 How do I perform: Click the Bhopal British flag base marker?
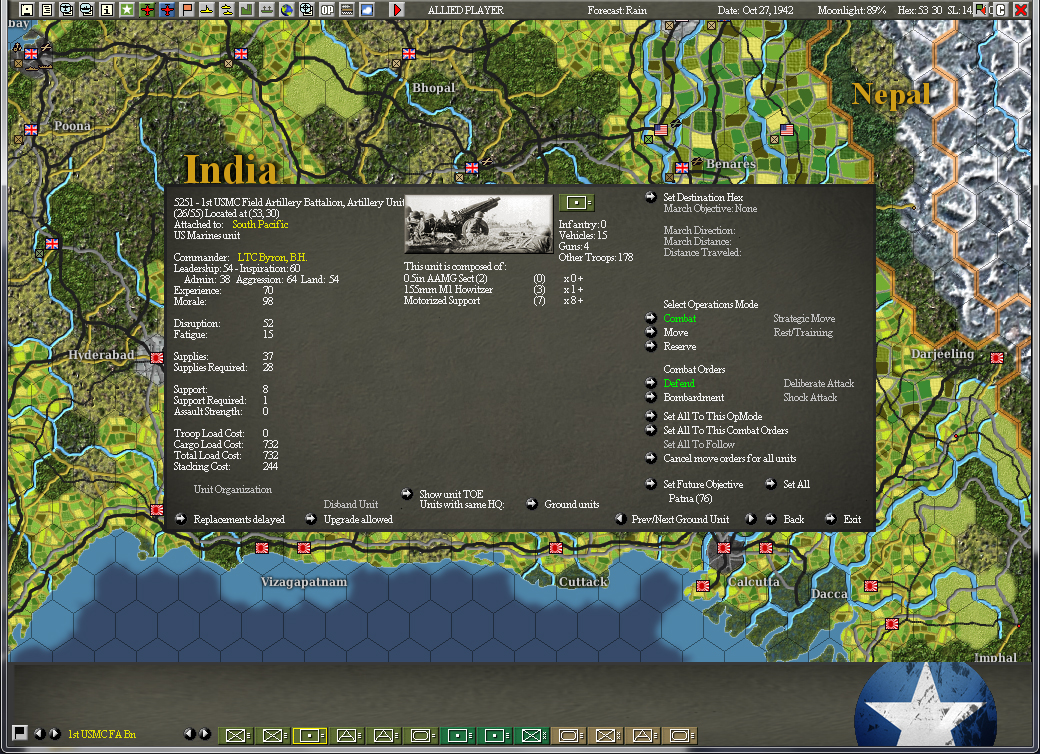pyautogui.click(x=409, y=54)
